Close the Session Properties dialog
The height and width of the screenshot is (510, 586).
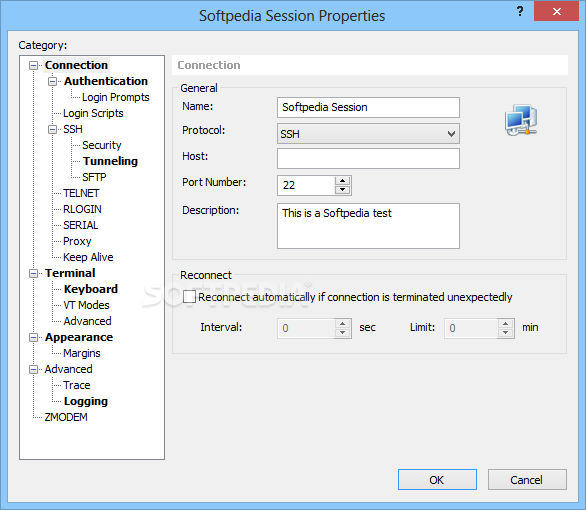pos(556,11)
